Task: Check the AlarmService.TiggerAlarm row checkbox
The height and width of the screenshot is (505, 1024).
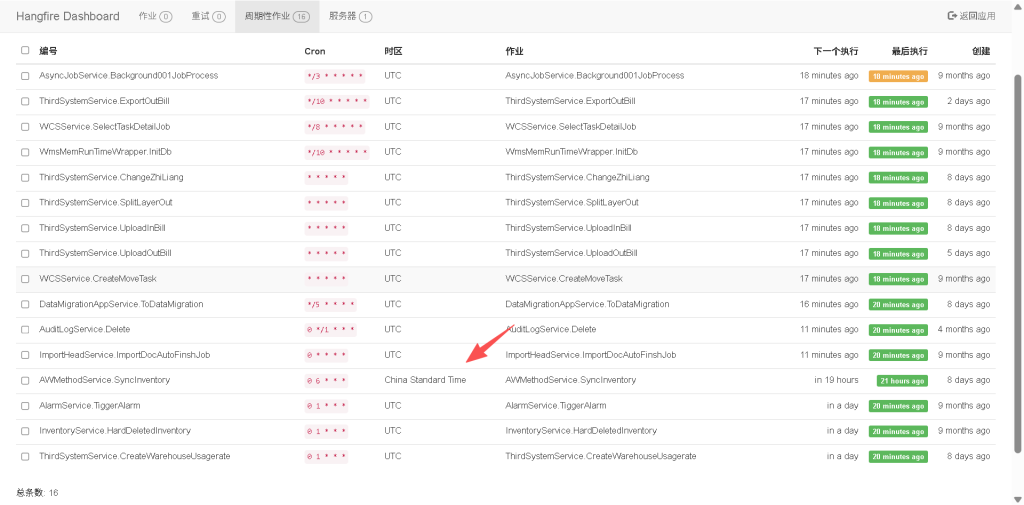Action: tap(25, 406)
